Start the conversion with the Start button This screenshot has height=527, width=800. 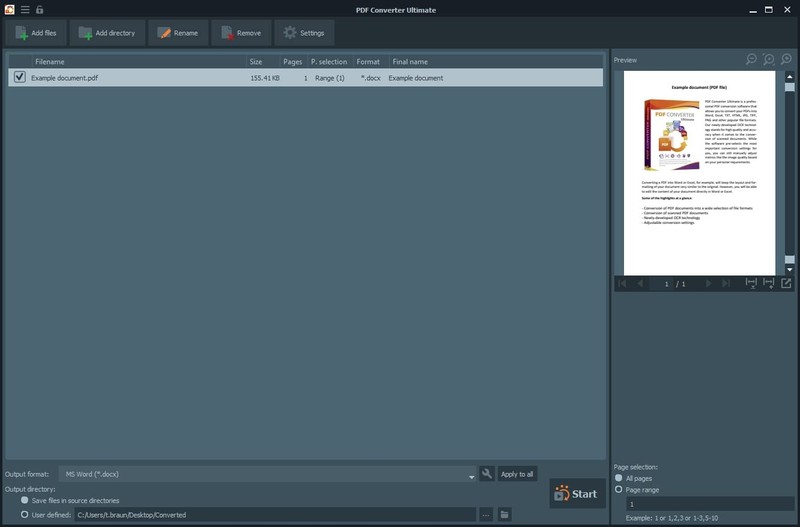click(577, 493)
